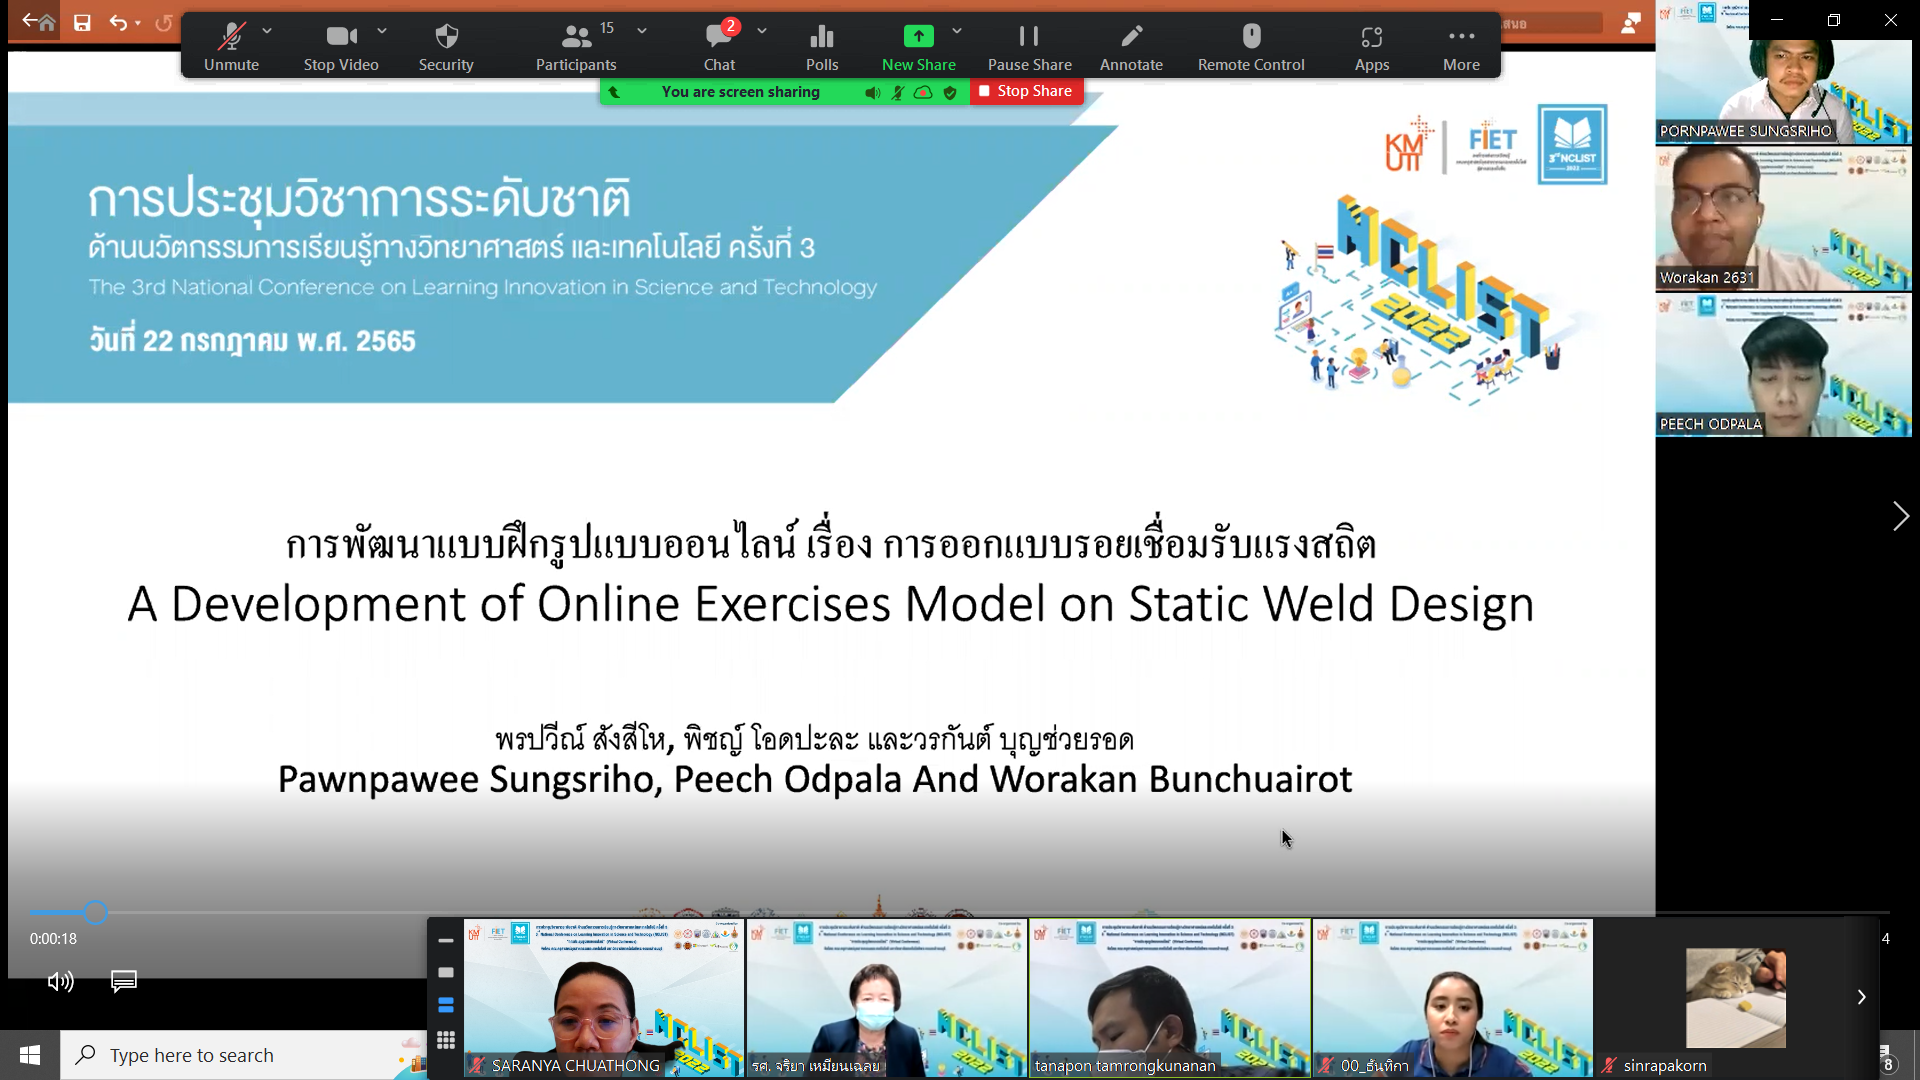The width and height of the screenshot is (1920, 1080).
Task: Expand video options arrow beside Stop Video
Action: click(382, 31)
